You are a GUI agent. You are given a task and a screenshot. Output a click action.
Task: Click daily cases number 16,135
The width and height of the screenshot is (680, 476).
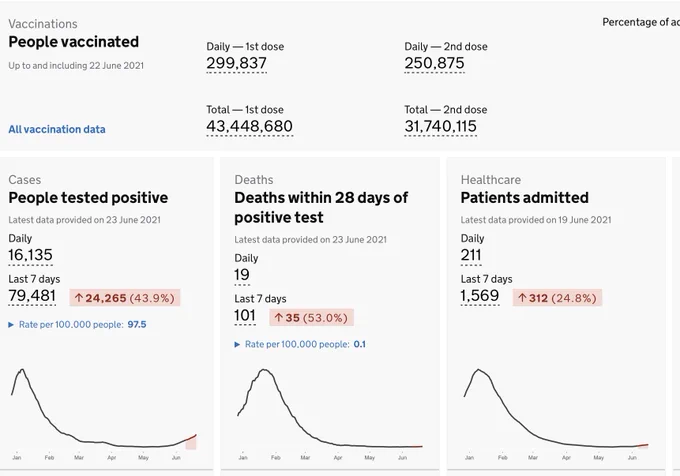coord(30,255)
